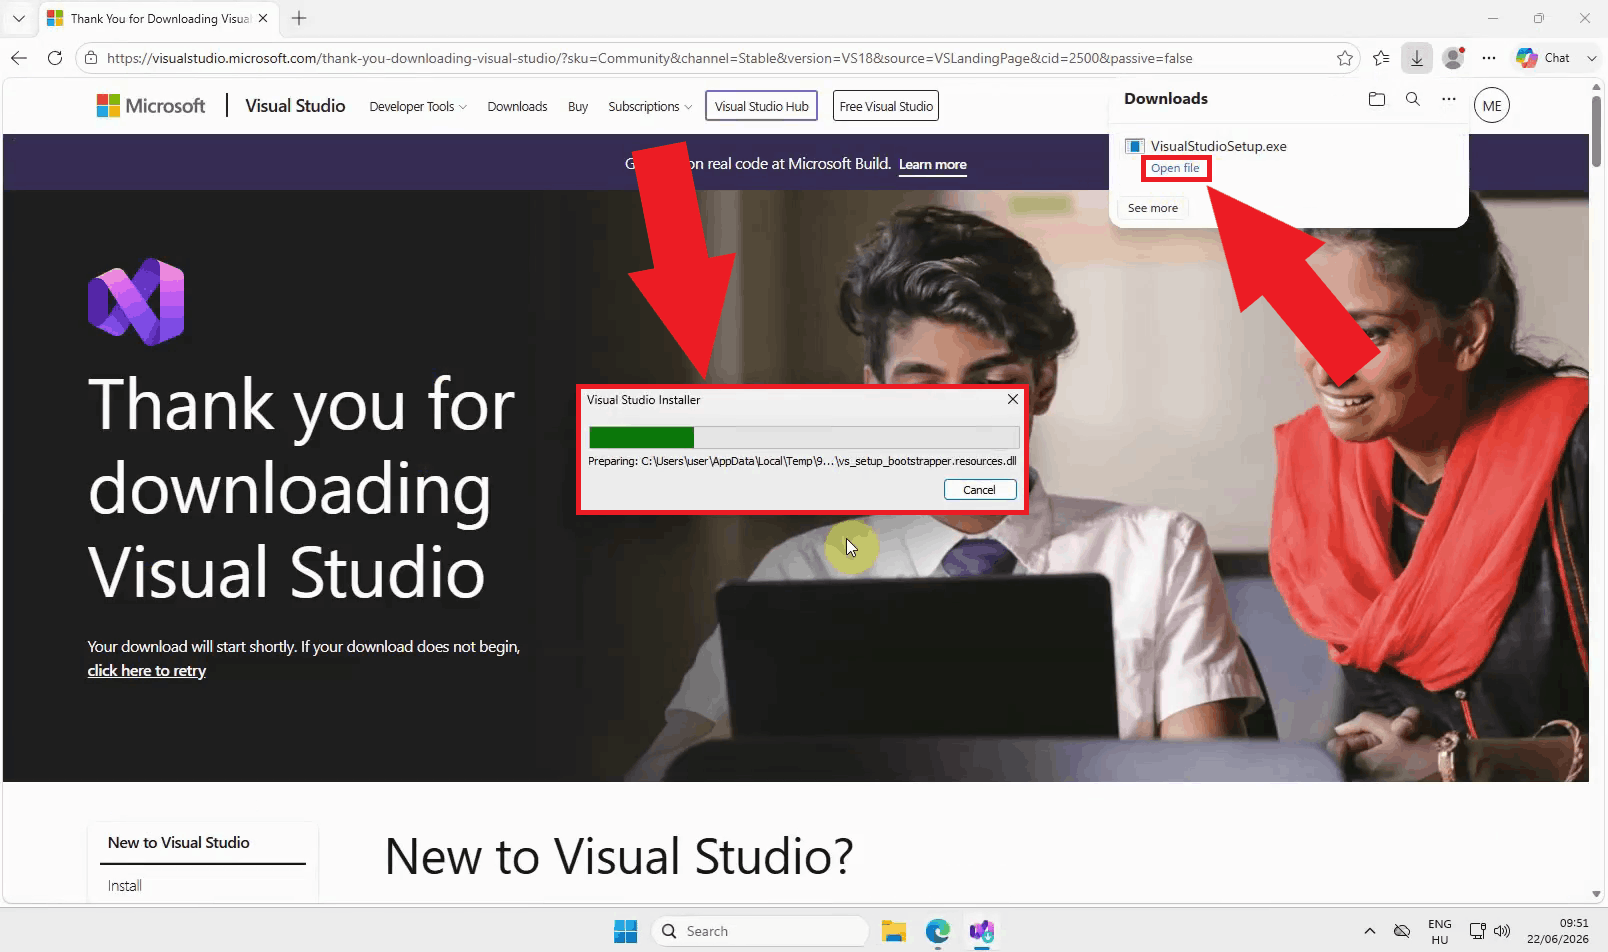Expand the chevron next to Chat
Screen dimensions: 1608x952
point(1592,58)
